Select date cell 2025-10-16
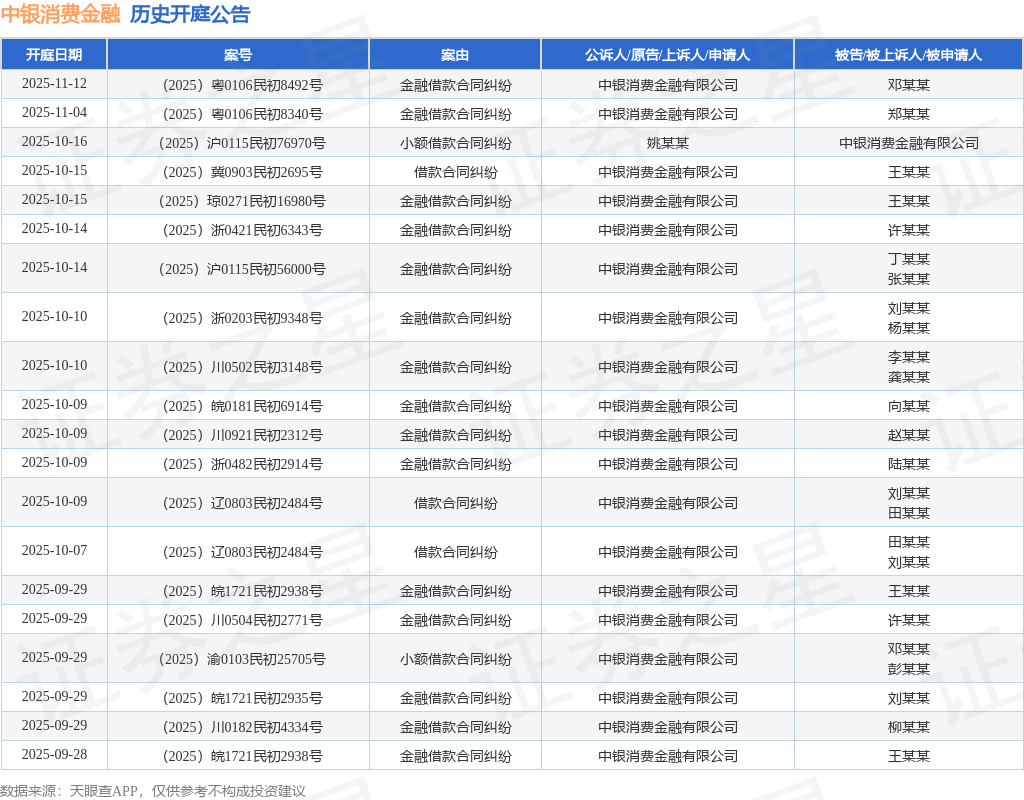 (54, 142)
